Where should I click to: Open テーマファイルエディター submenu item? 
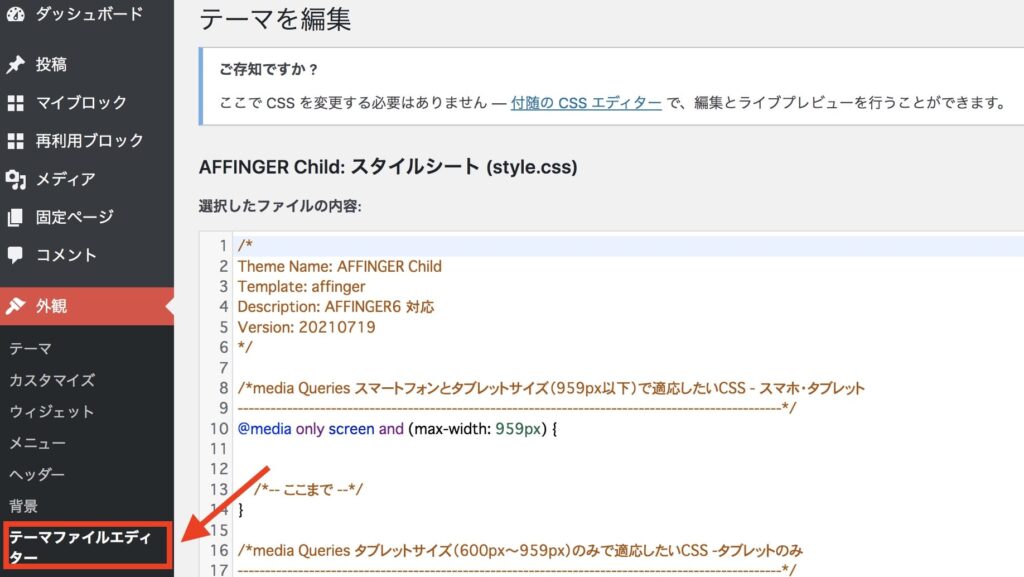[x=87, y=546]
